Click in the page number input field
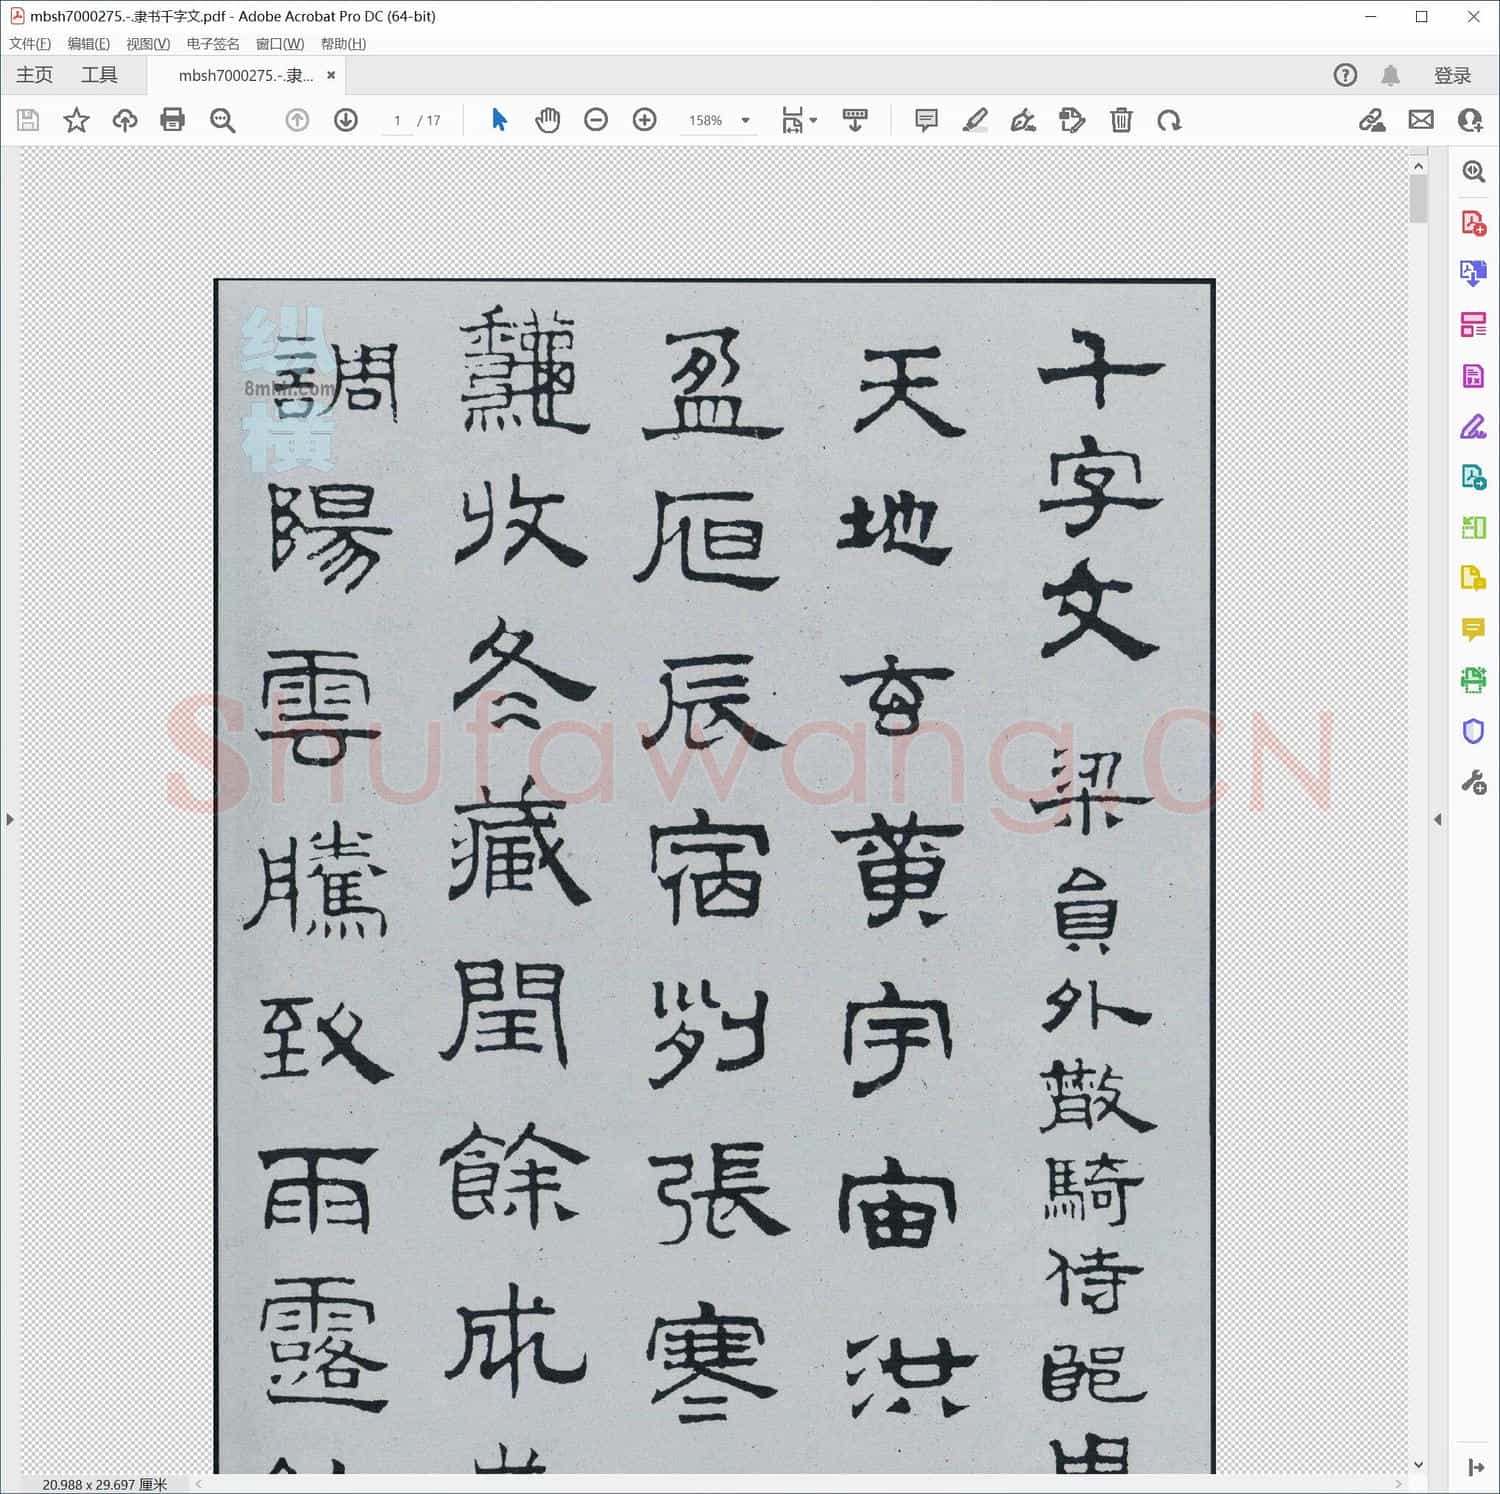 tap(397, 120)
